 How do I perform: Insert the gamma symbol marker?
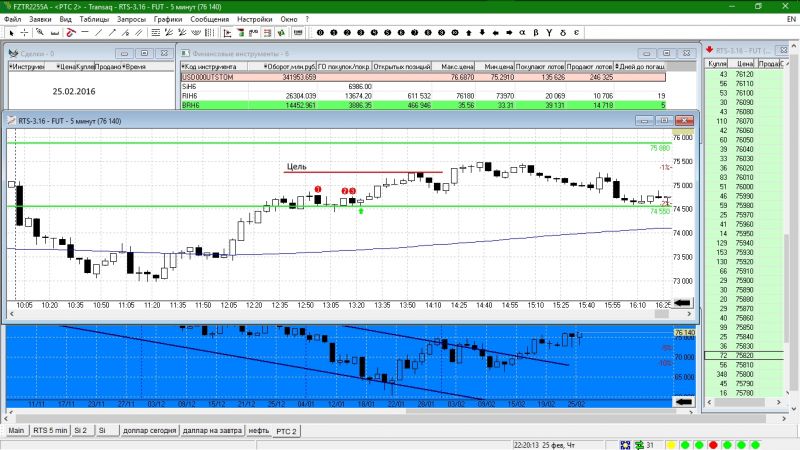point(549,33)
